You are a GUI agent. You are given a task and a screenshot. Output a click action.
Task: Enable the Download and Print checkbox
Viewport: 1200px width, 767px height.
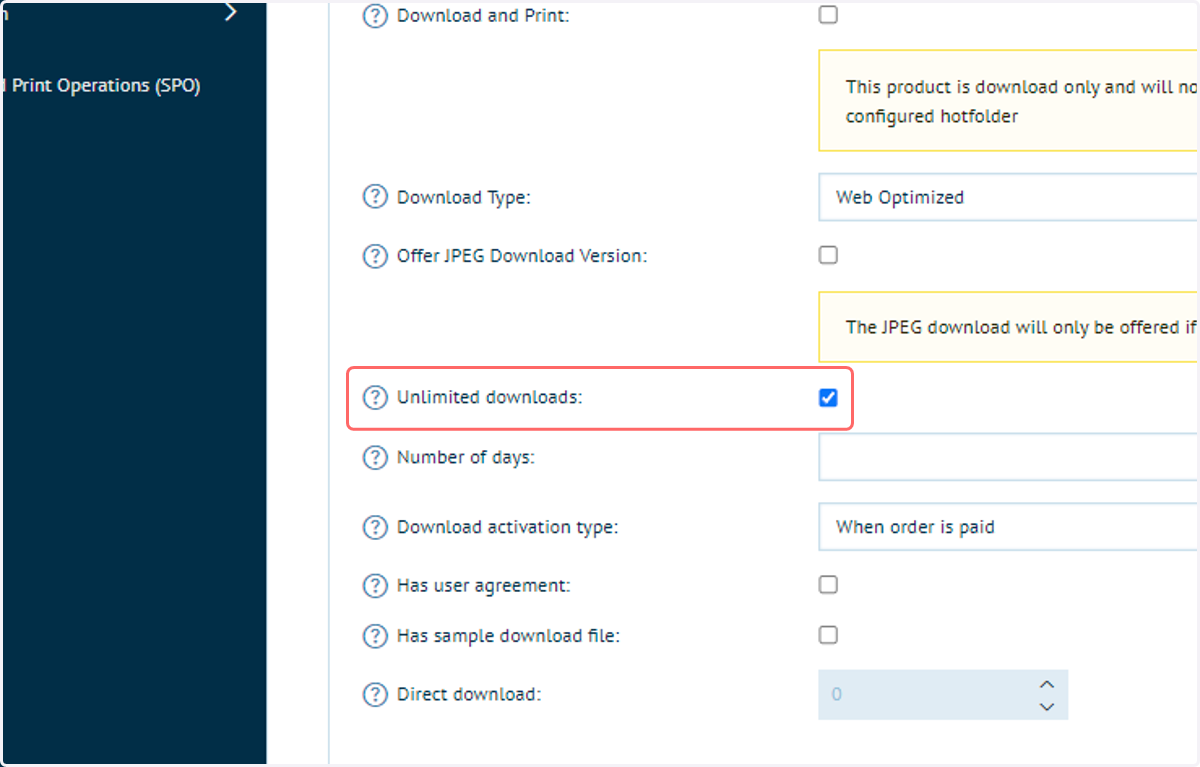828,15
